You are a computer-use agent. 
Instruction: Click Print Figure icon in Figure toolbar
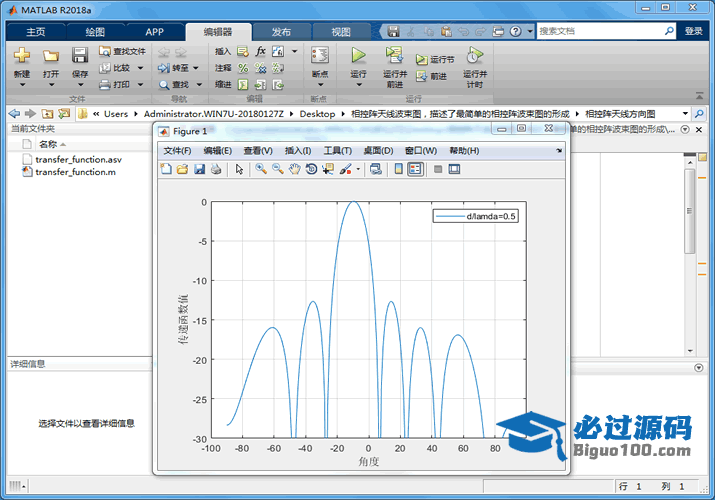point(216,169)
